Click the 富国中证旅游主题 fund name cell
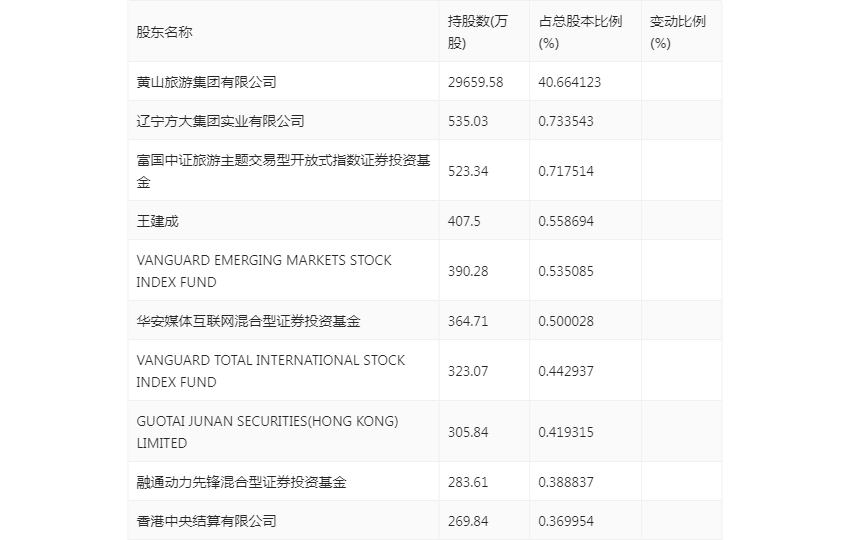Viewport: 850px width, 540px height. pyautogui.click(x=284, y=171)
